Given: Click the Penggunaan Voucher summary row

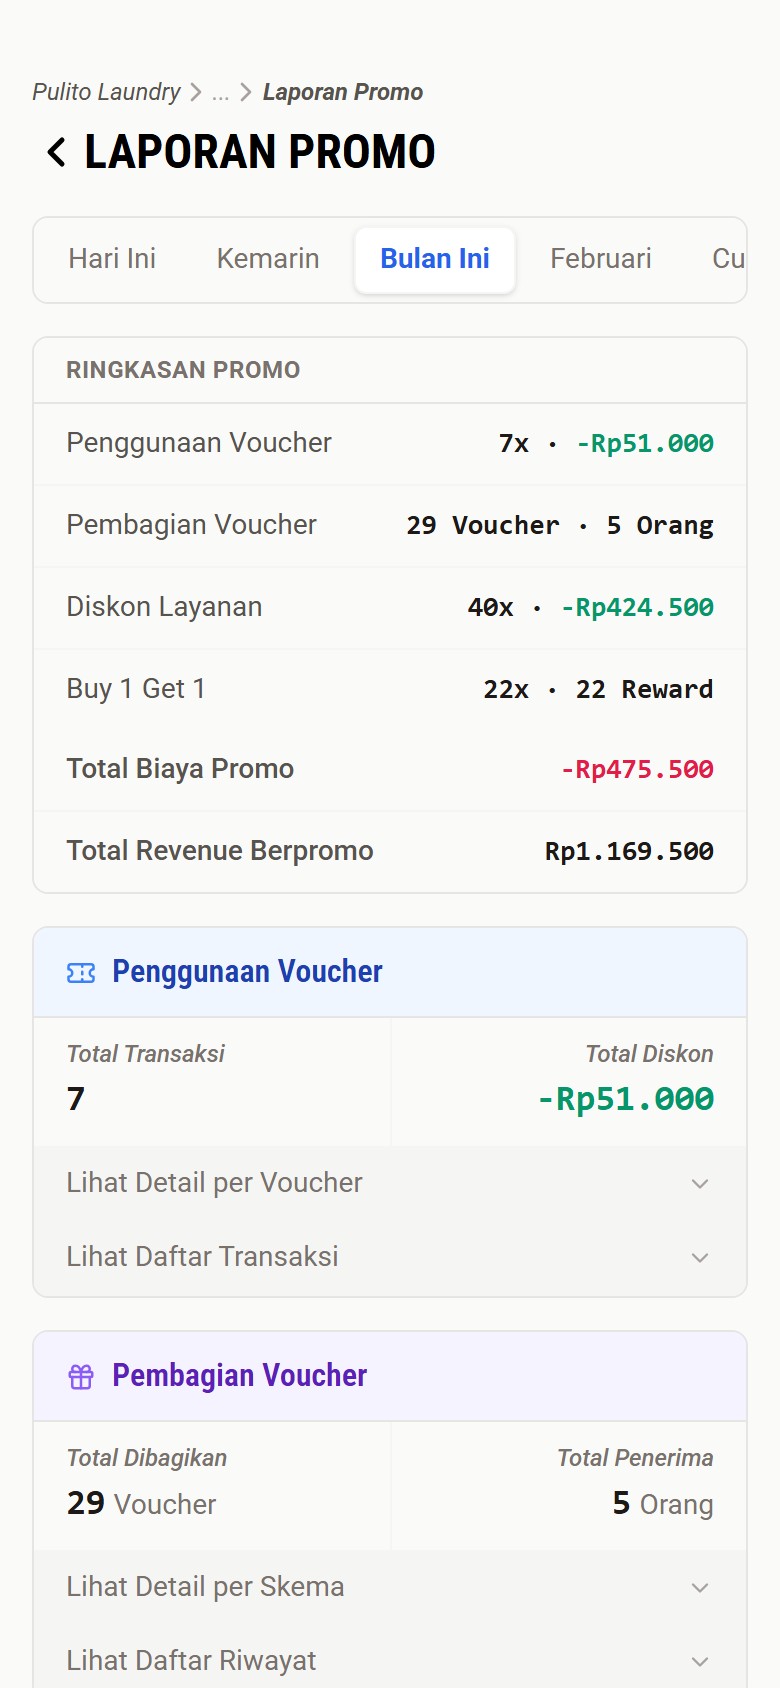Looking at the screenshot, I should (x=390, y=444).
